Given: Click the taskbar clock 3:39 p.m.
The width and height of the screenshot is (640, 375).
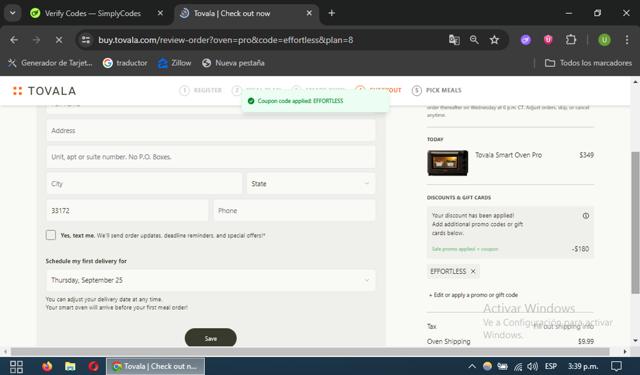Looking at the screenshot, I should (583, 366).
